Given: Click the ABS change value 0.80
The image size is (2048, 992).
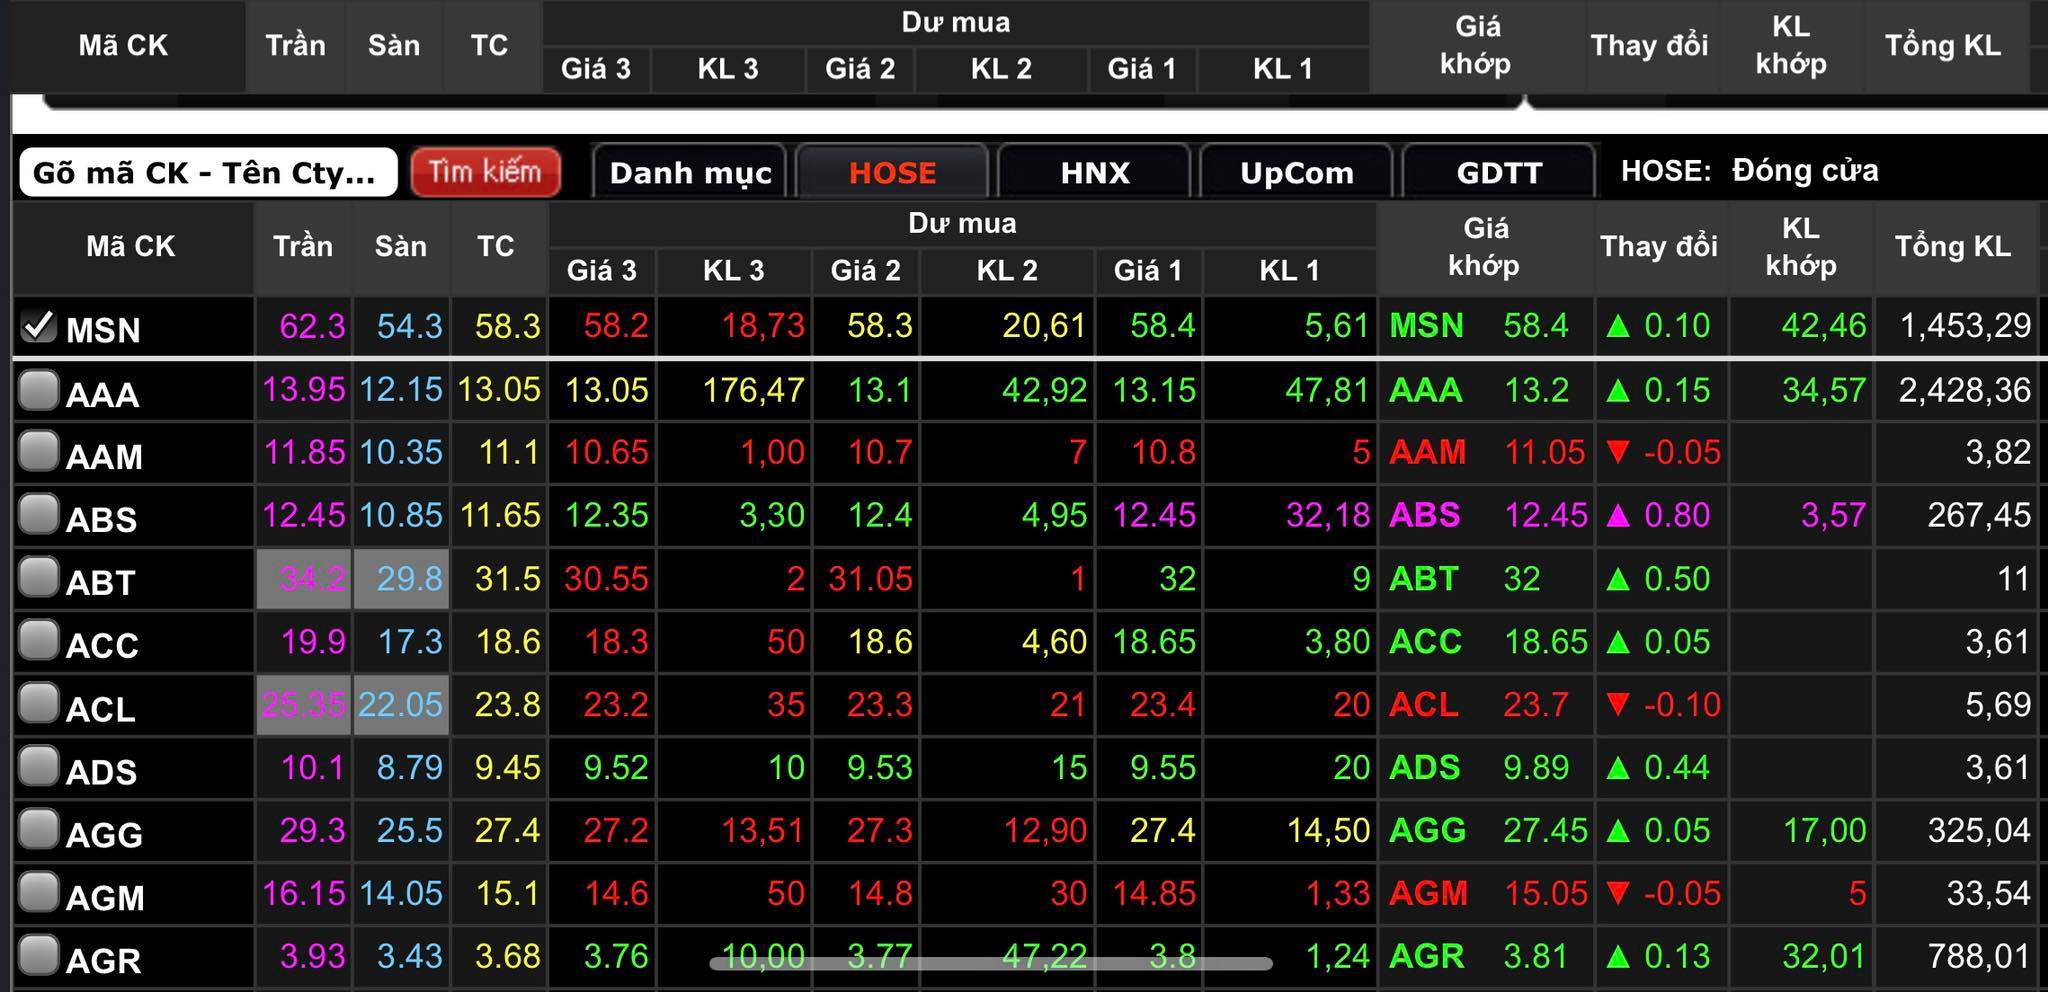Looking at the screenshot, I should pos(1677,515).
